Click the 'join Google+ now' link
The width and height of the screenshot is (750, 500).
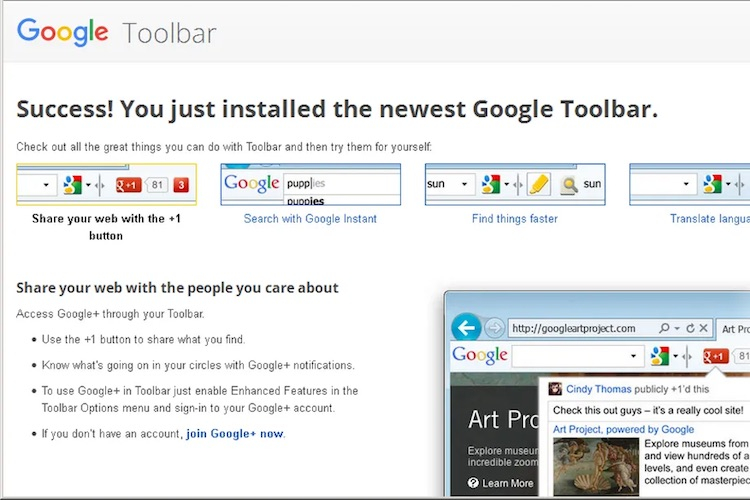tap(235, 434)
